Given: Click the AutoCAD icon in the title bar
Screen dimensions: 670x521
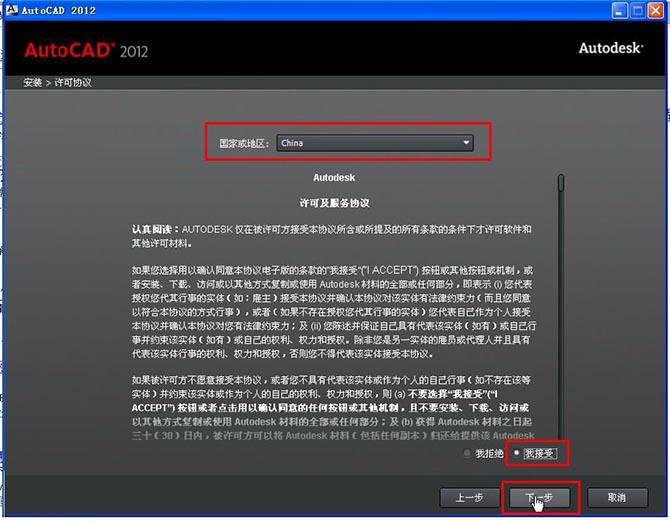Looking at the screenshot, I should tap(11, 9).
